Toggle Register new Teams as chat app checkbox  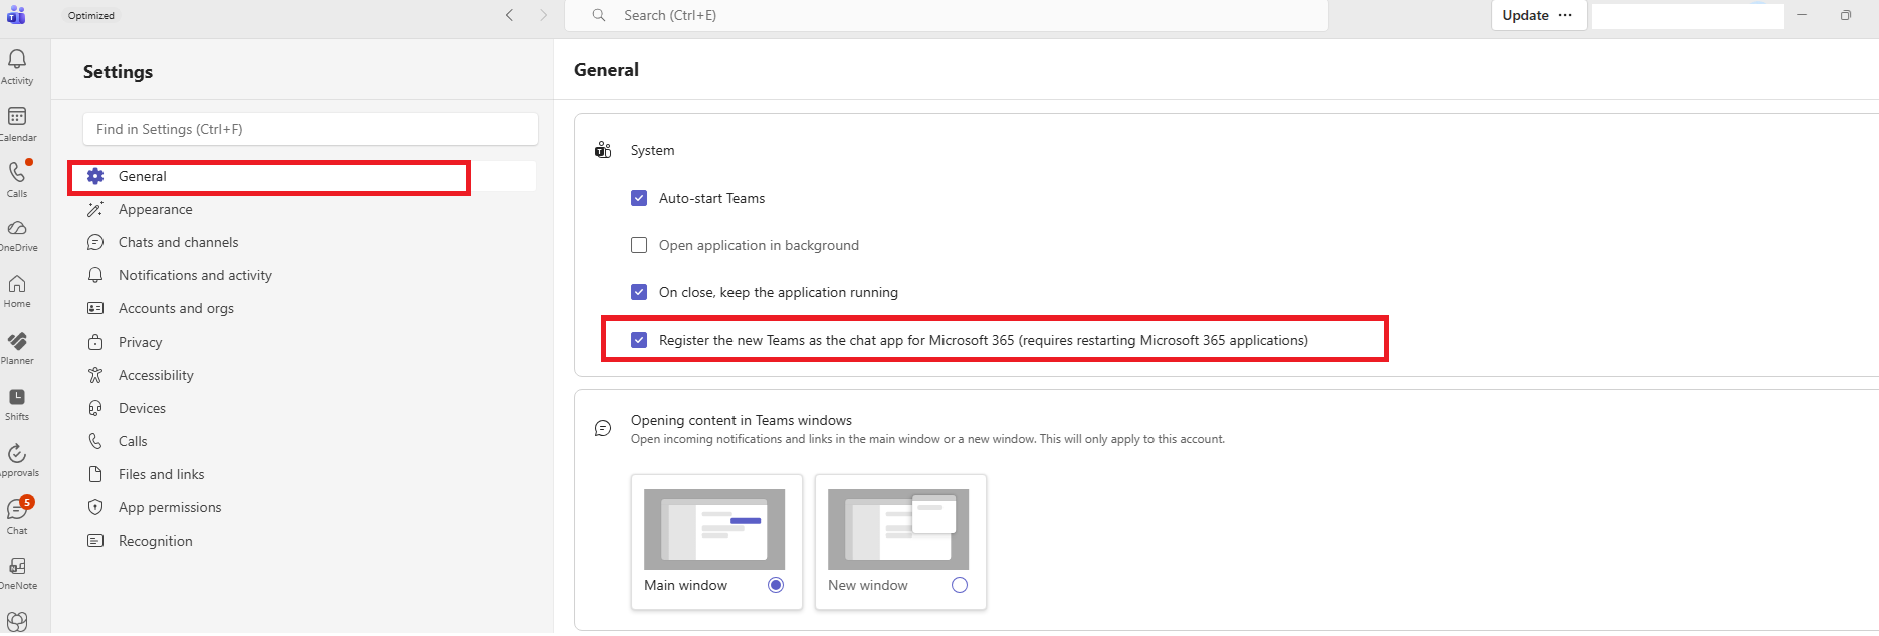tap(639, 340)
